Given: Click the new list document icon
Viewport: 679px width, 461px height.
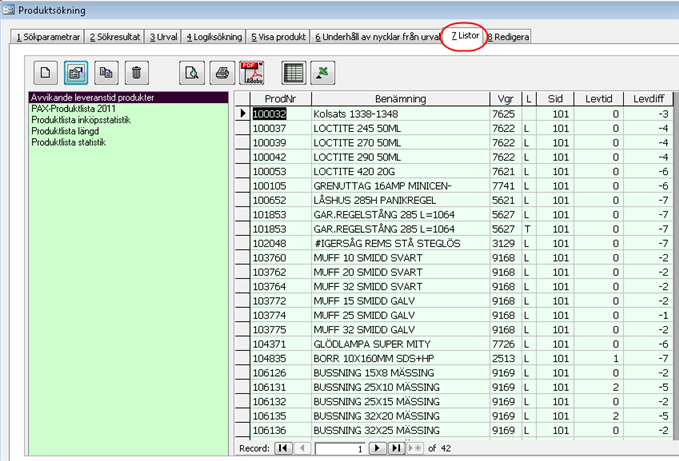Looking at the screenshot, I should pyautogui.click(x=44, y=72).
